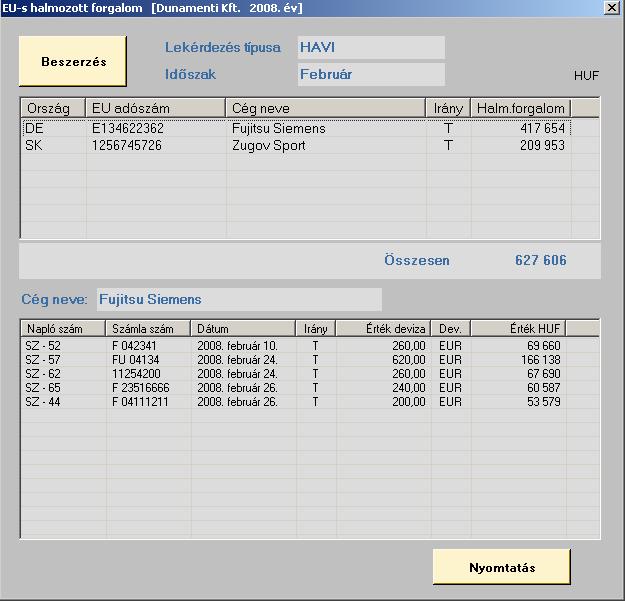Click the Dev. column header
The image size is (625, 601).
coord(451,329)
